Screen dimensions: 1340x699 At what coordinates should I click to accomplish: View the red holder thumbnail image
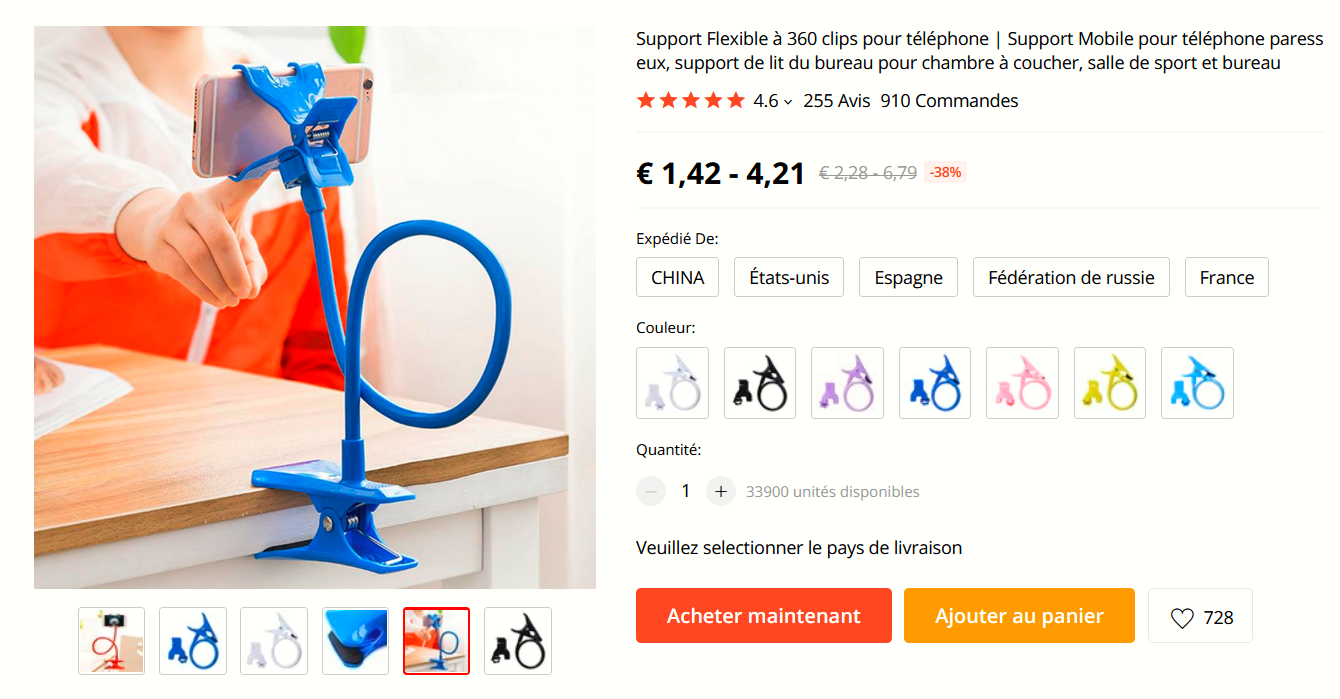coord(112,641)
